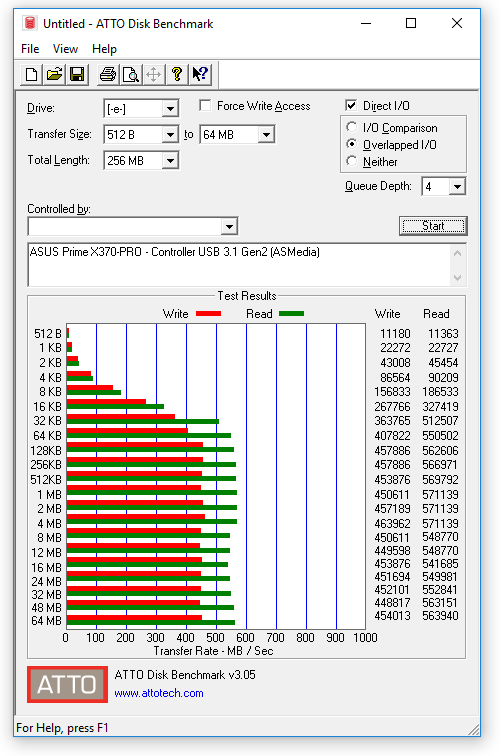Activate the context help arrow icon
501x756 pixels.
200,74
